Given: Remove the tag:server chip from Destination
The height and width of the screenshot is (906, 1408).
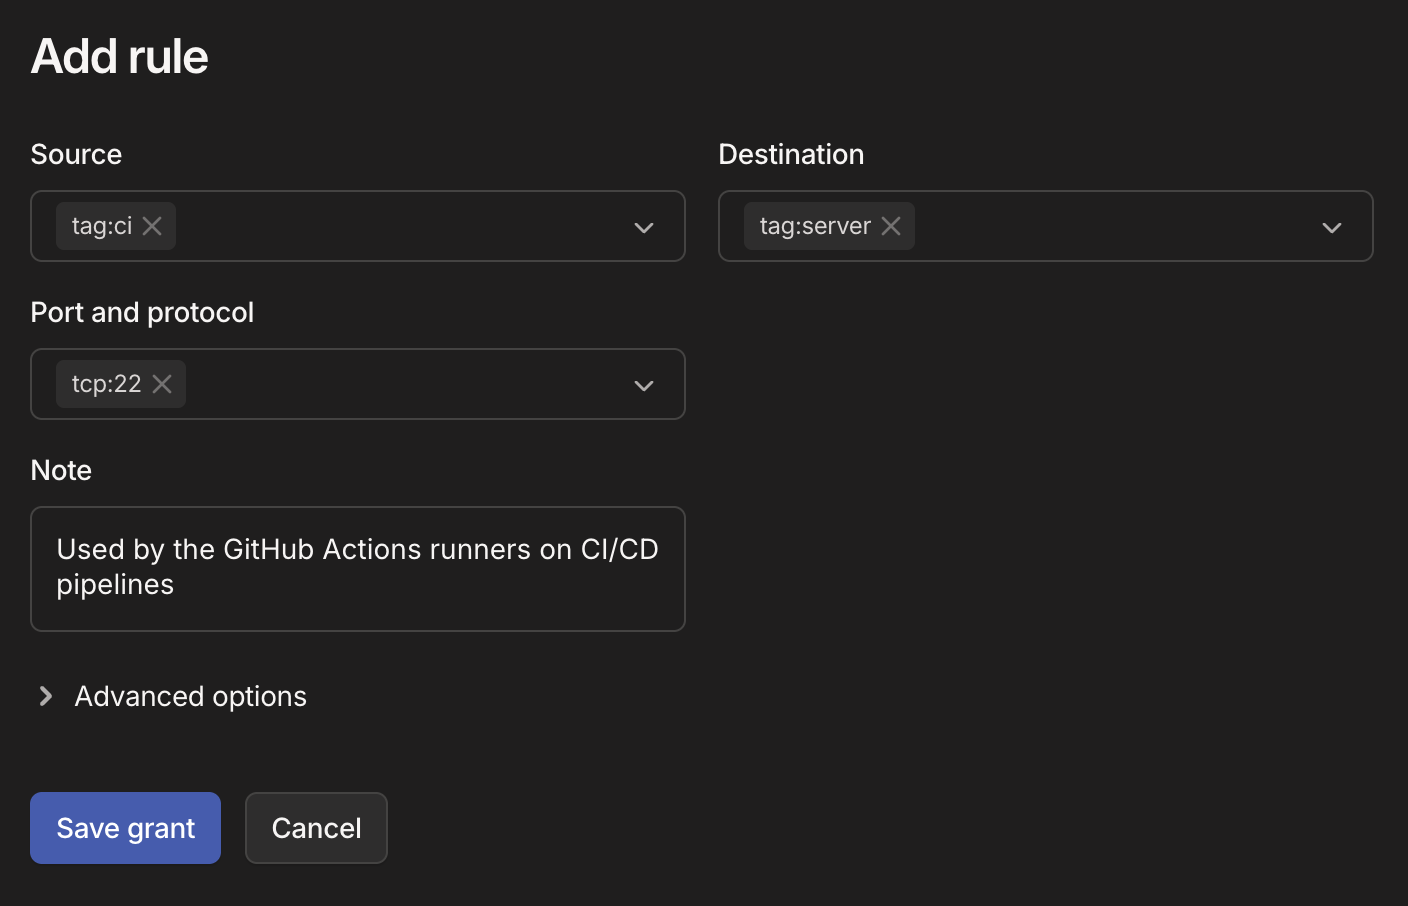Looking at the screenshot, I should (890, 226).
